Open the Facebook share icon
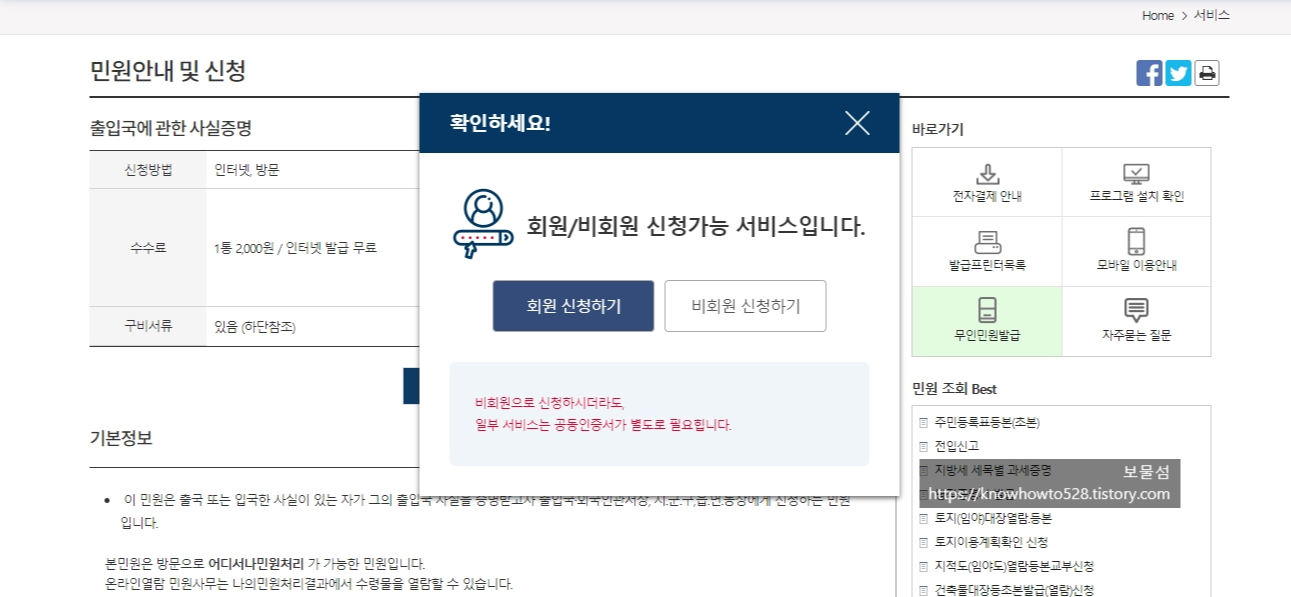This screenshot has width=1291, height=597. pos(1148,72)
